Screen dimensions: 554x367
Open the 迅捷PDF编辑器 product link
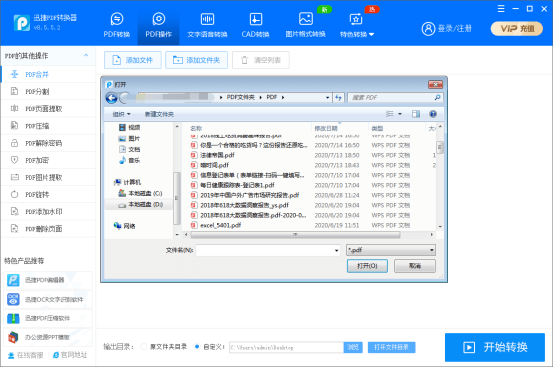48,280
